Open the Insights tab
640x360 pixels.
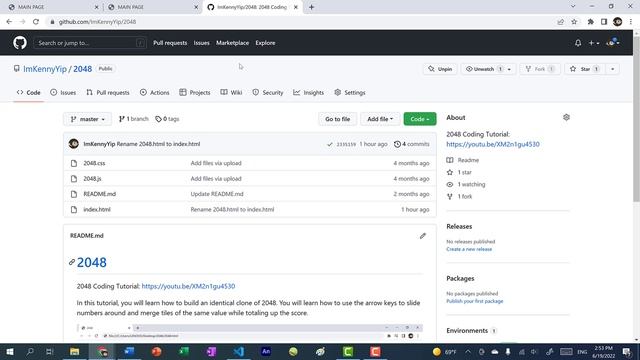[309, 93]
